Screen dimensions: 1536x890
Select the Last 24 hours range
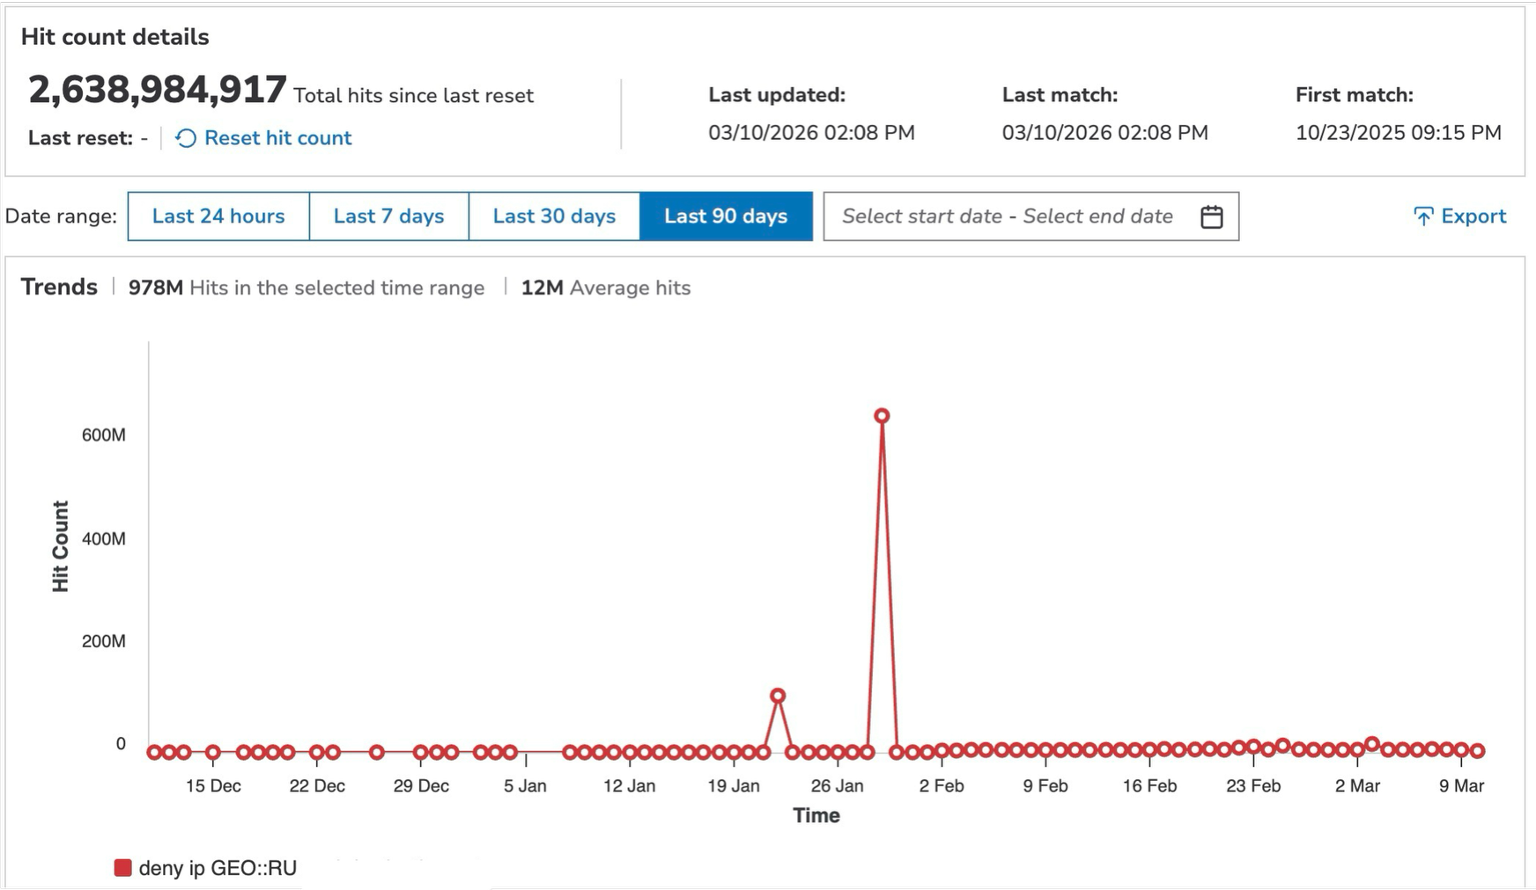click(x=218, y=215)
